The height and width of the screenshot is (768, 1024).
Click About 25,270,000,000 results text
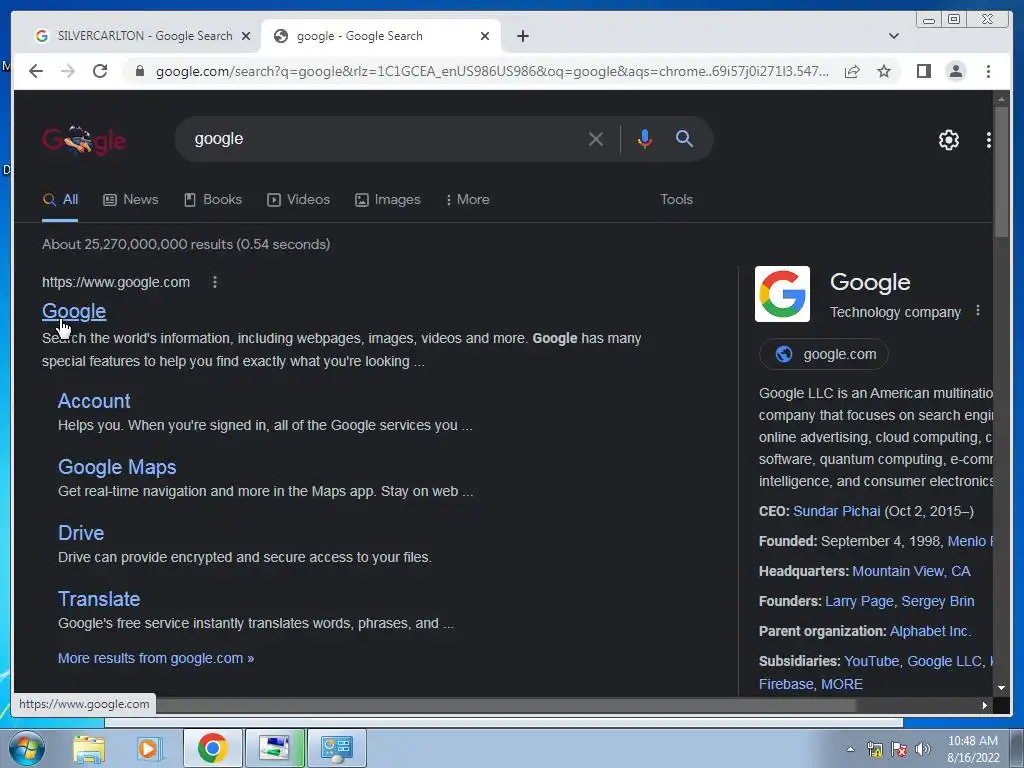186,244
